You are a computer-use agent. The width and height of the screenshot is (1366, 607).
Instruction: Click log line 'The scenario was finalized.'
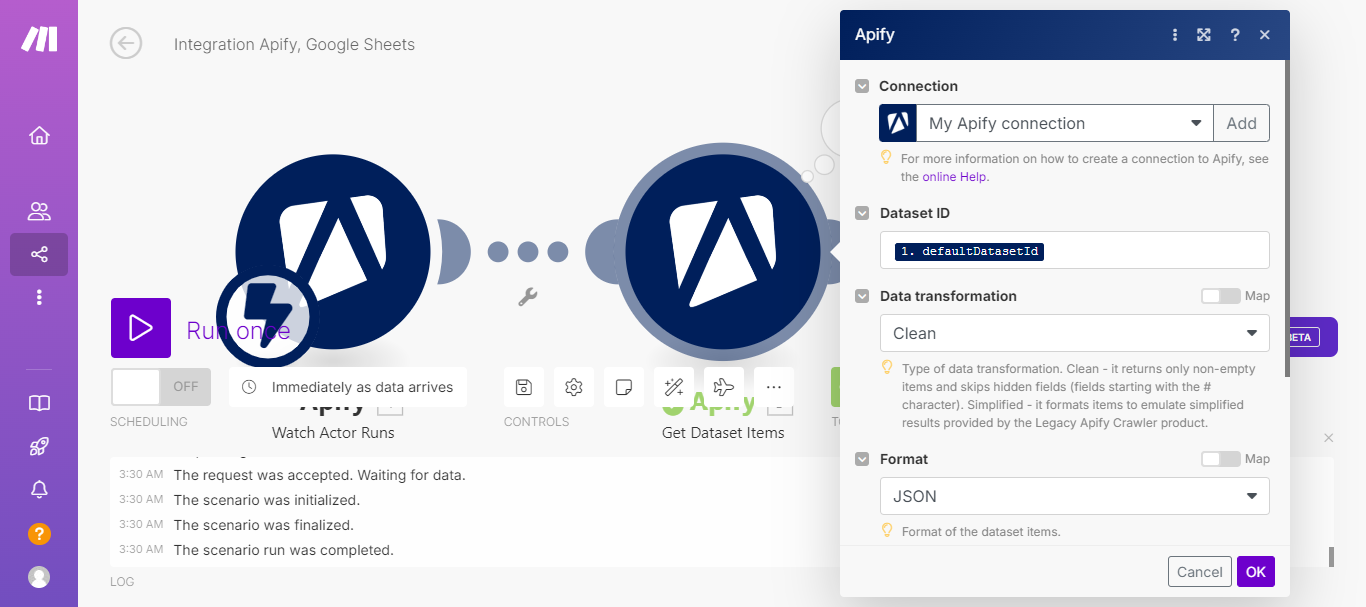264,525
